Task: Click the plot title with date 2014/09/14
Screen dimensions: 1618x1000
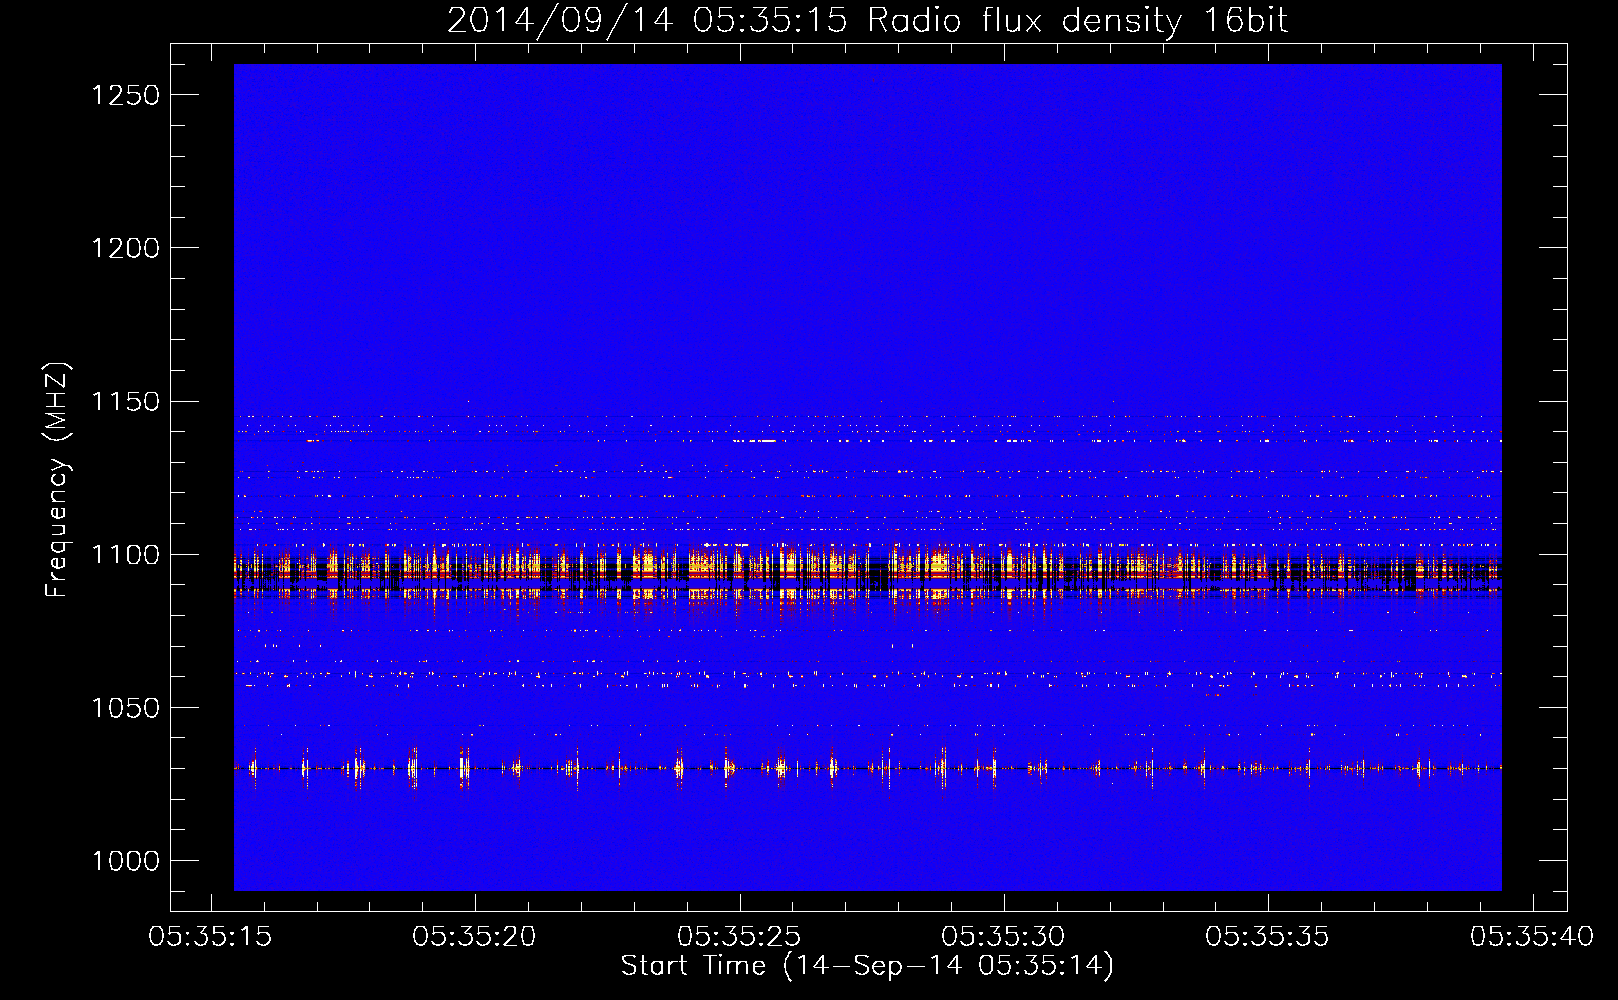Action: coord(867,21)
